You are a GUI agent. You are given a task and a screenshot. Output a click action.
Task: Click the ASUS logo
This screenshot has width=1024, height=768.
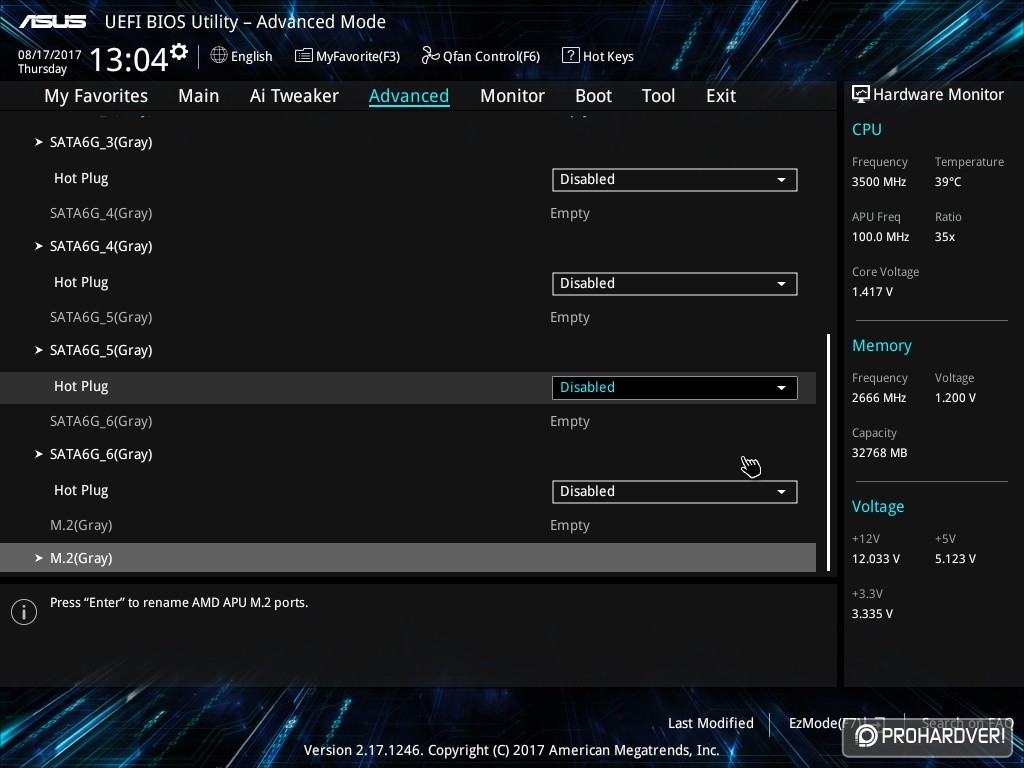click(x=53, y=22)
